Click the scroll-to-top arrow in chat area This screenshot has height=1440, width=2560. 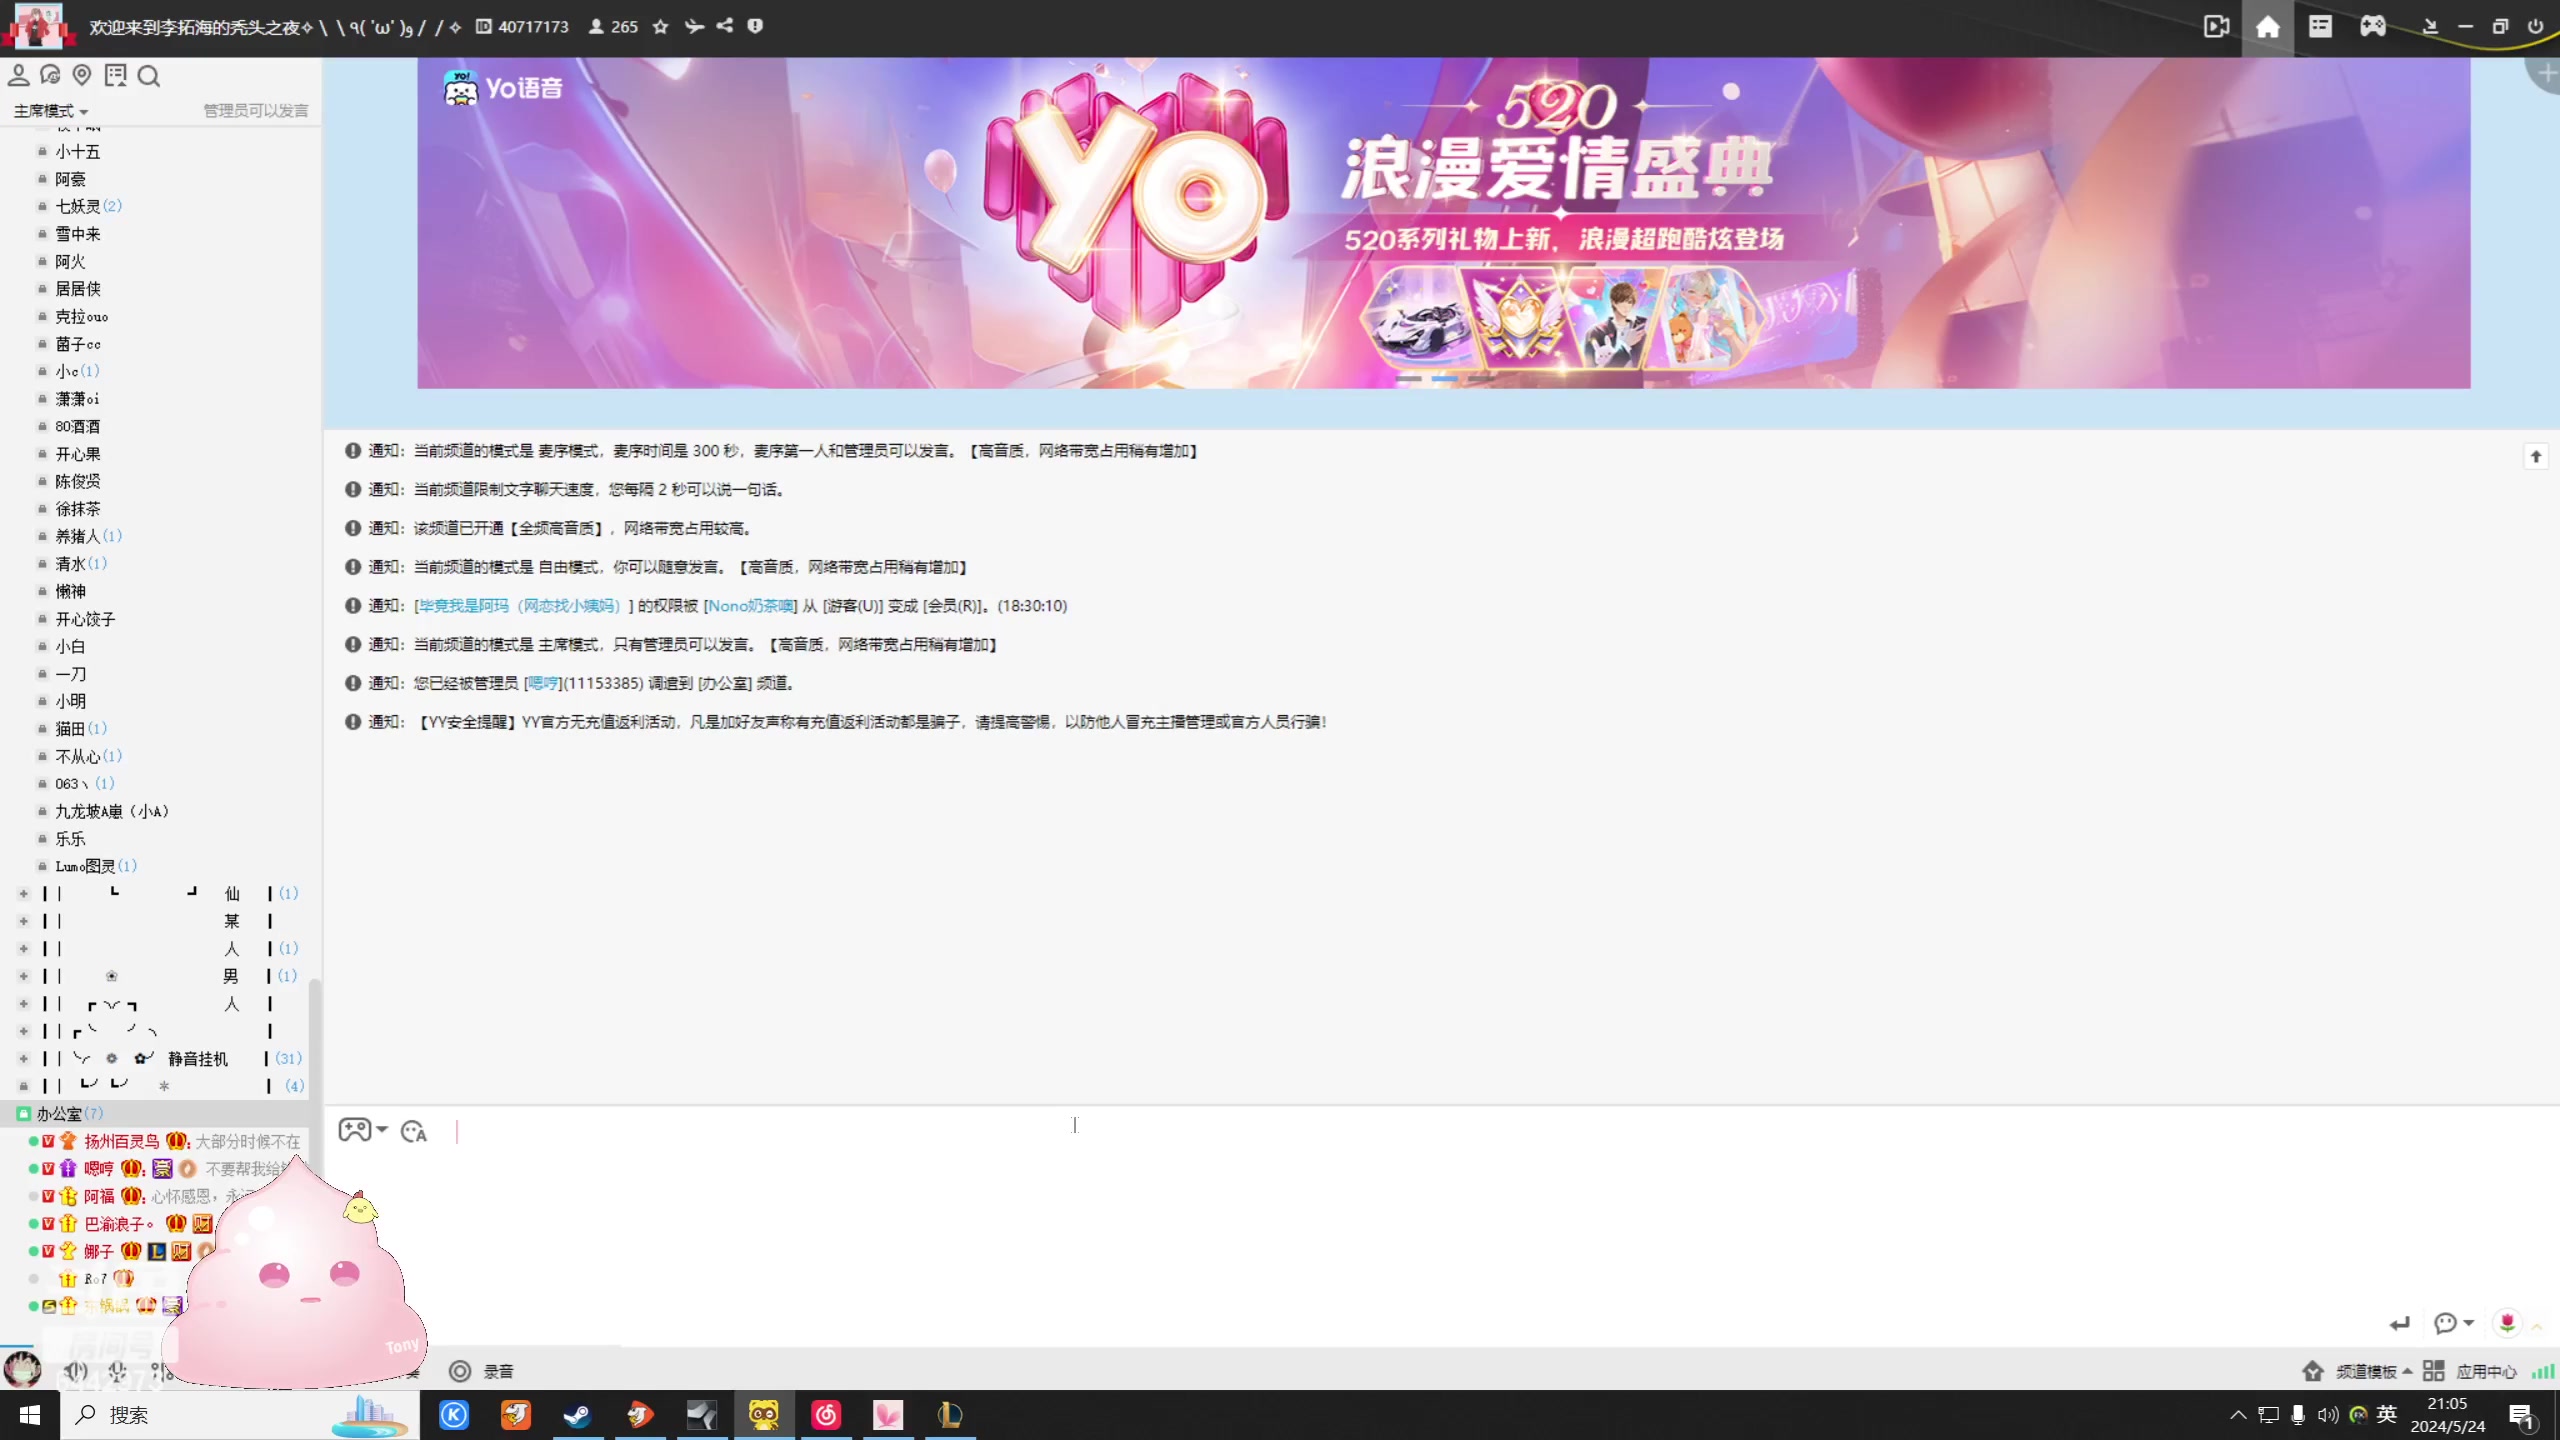[x=2535, y=457]
